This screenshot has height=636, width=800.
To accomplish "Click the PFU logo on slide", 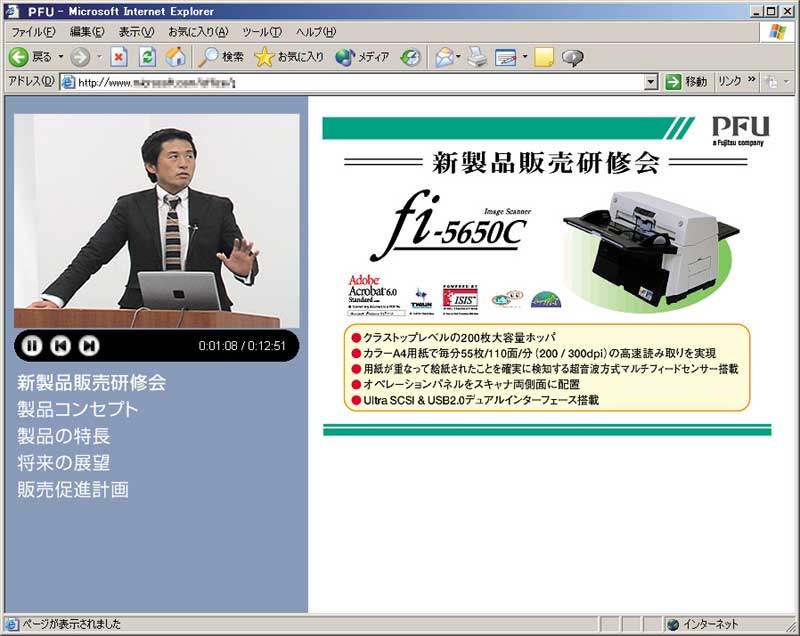I will coord(740,131).
